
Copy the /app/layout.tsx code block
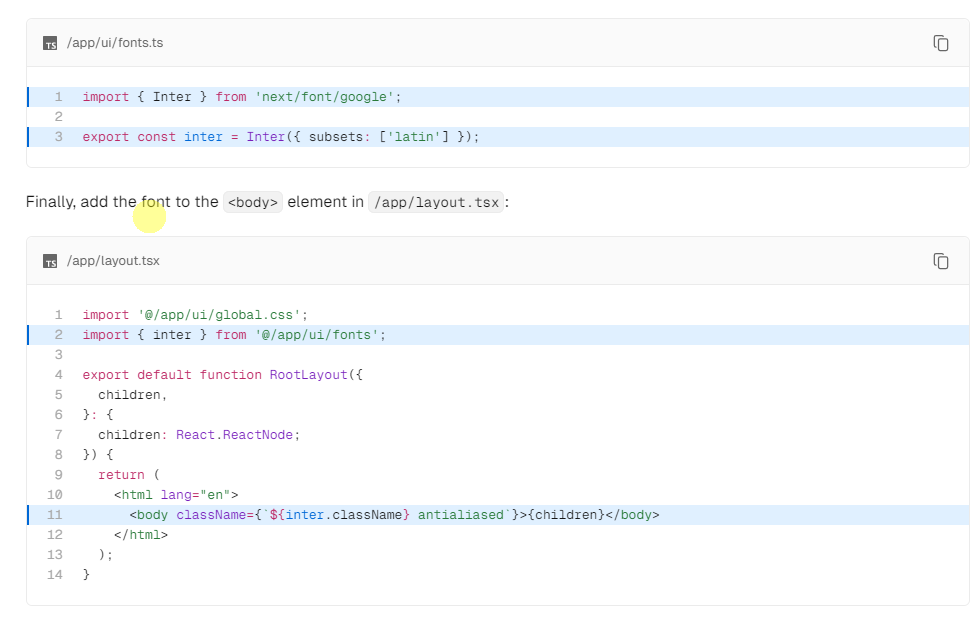point(941,261)
